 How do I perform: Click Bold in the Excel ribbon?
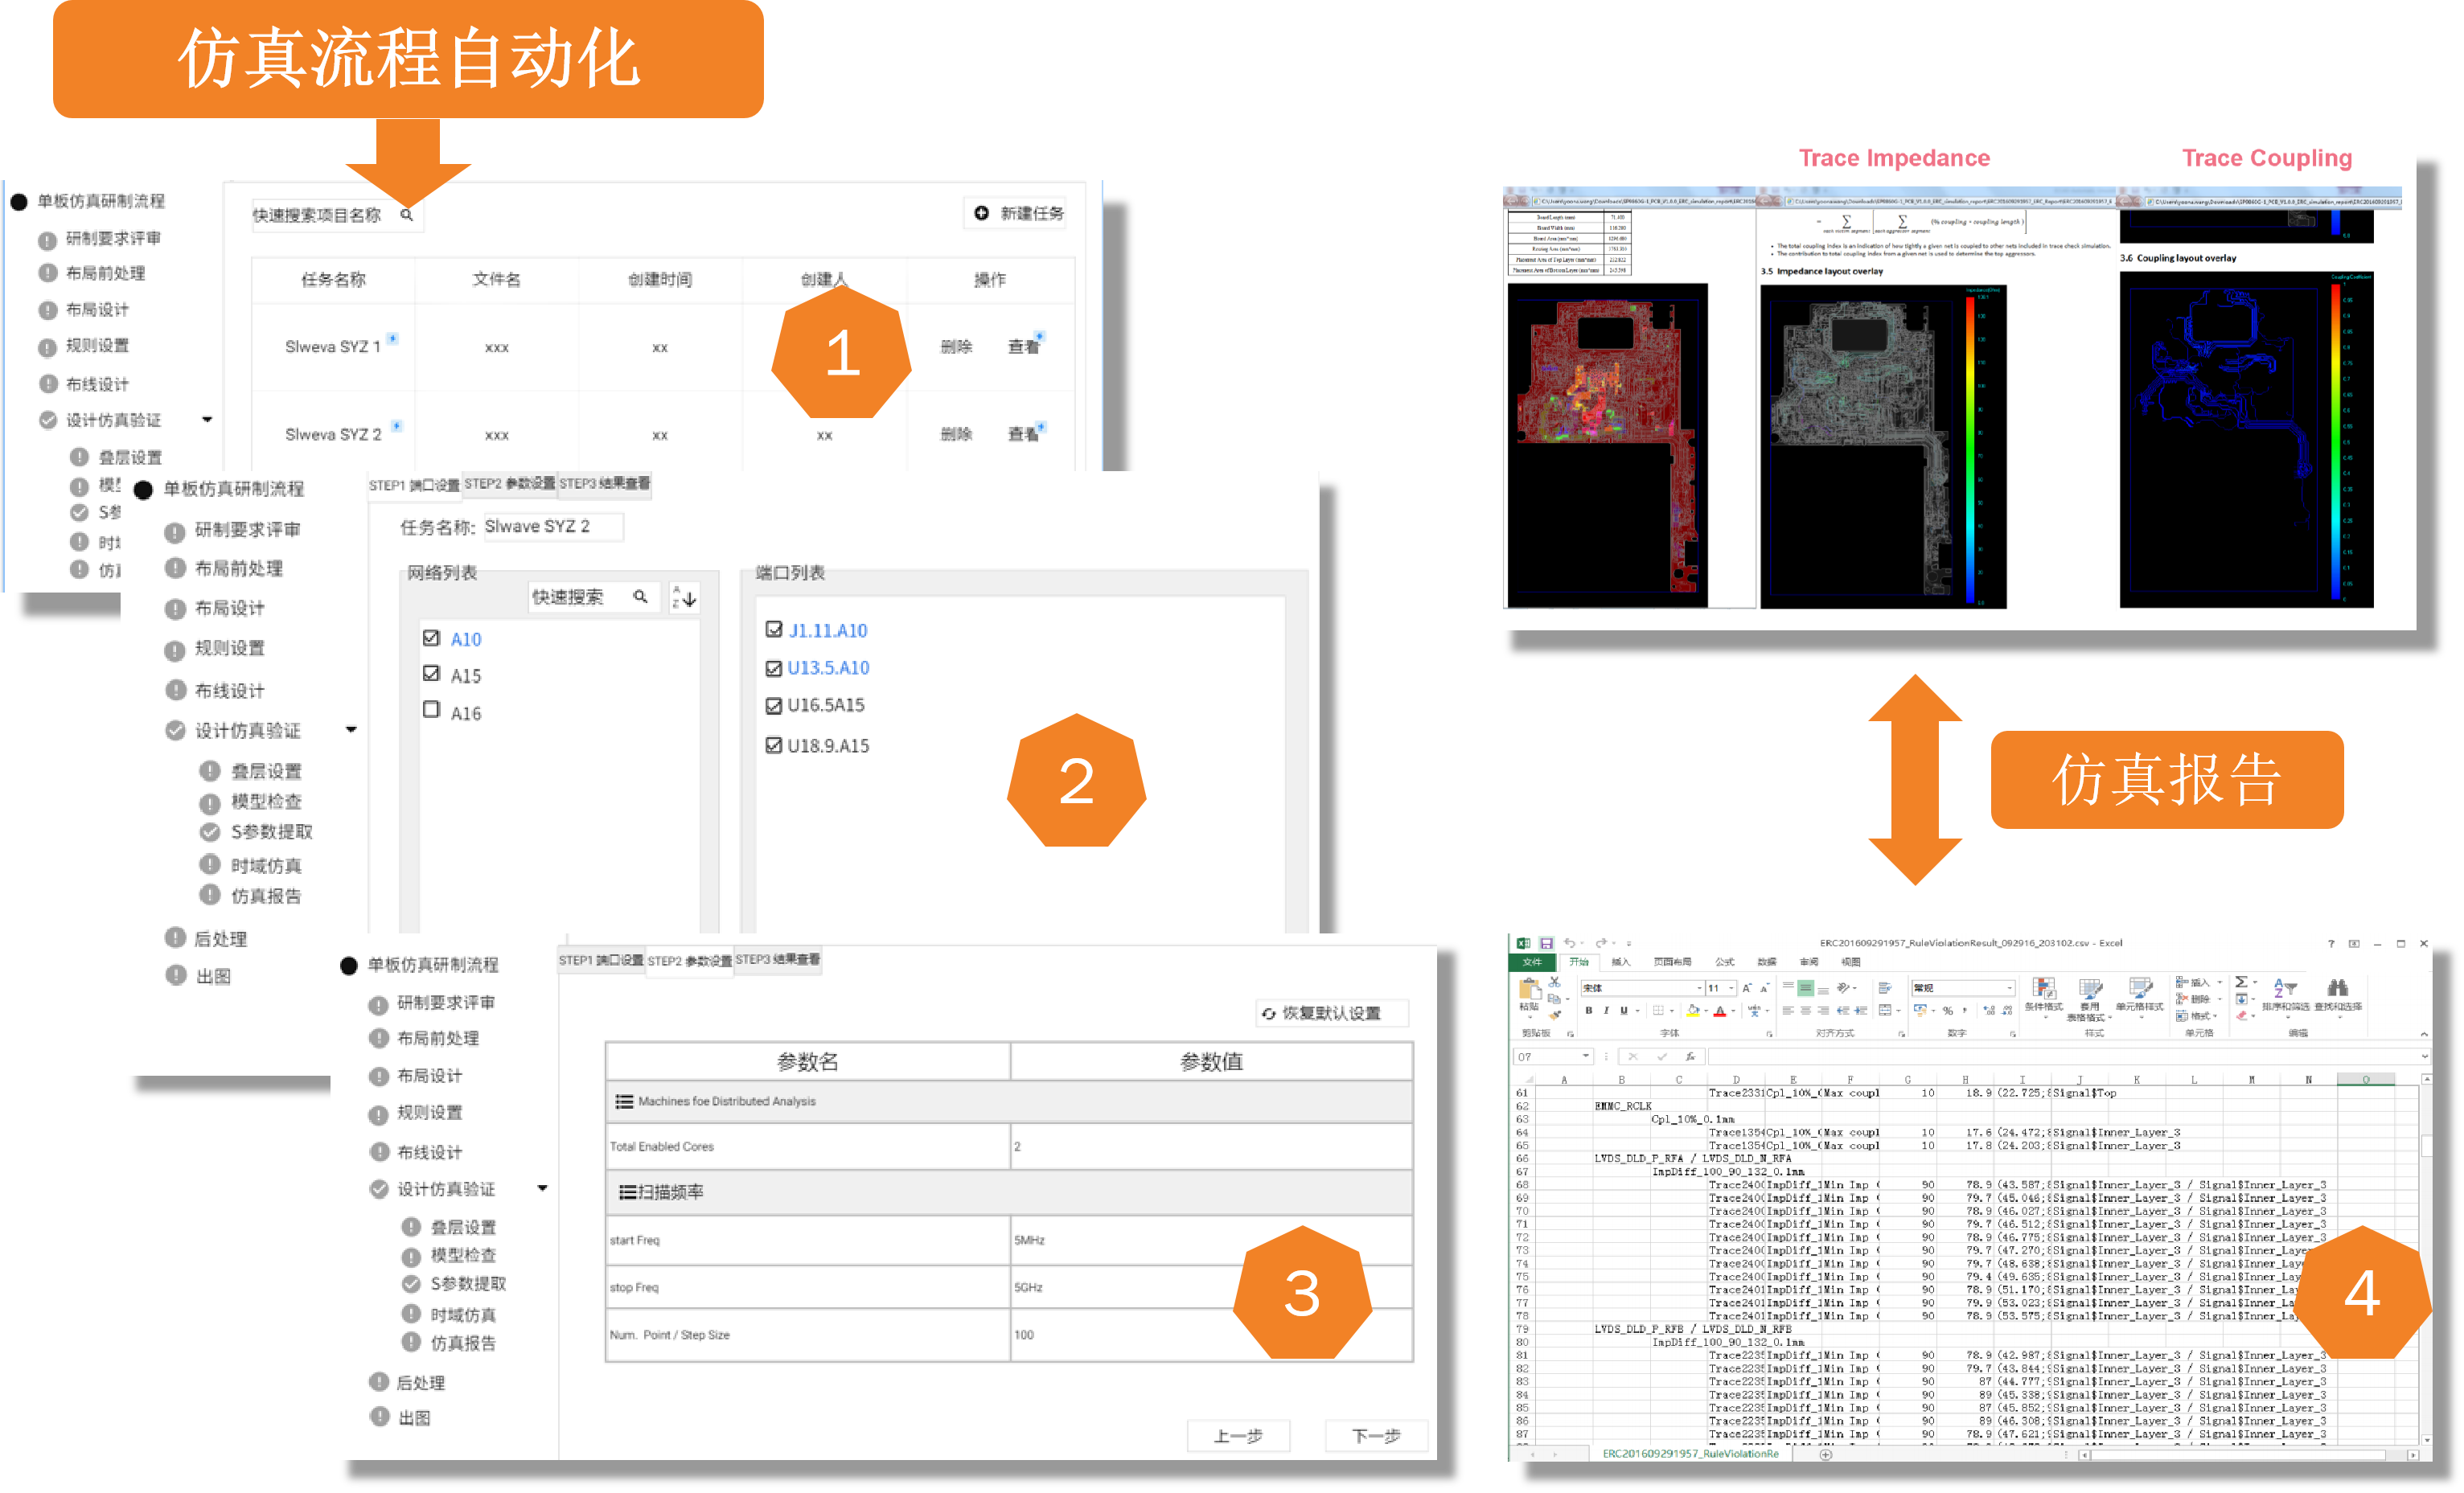[x=1588, y=1011]
